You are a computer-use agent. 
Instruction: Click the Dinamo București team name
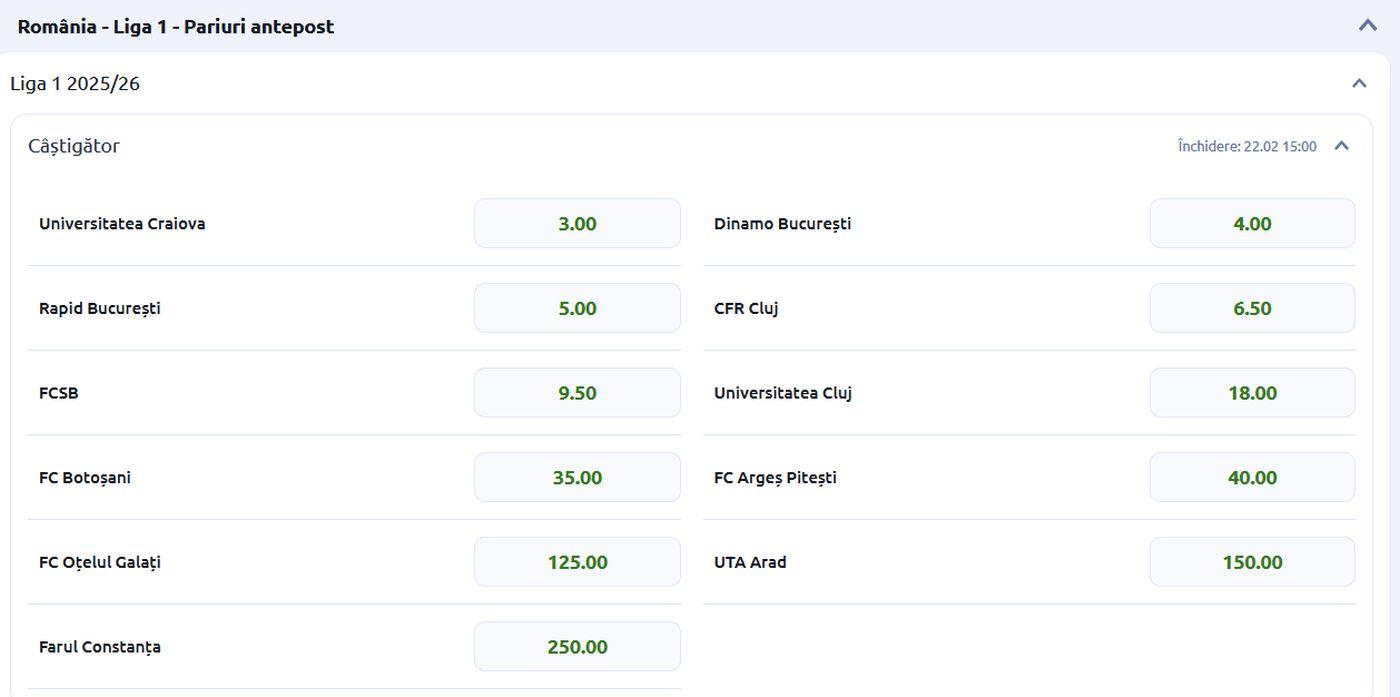(782, 223)
